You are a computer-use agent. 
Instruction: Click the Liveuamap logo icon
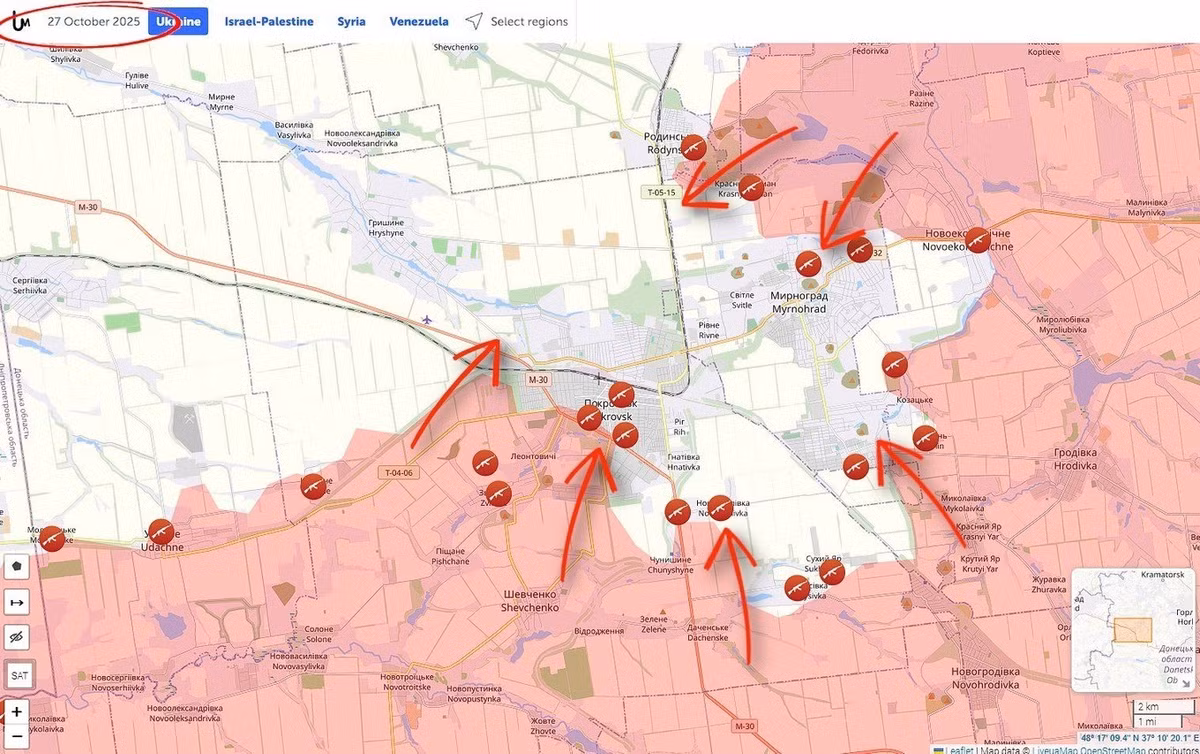pyautogui.click(x=18, y=21)
